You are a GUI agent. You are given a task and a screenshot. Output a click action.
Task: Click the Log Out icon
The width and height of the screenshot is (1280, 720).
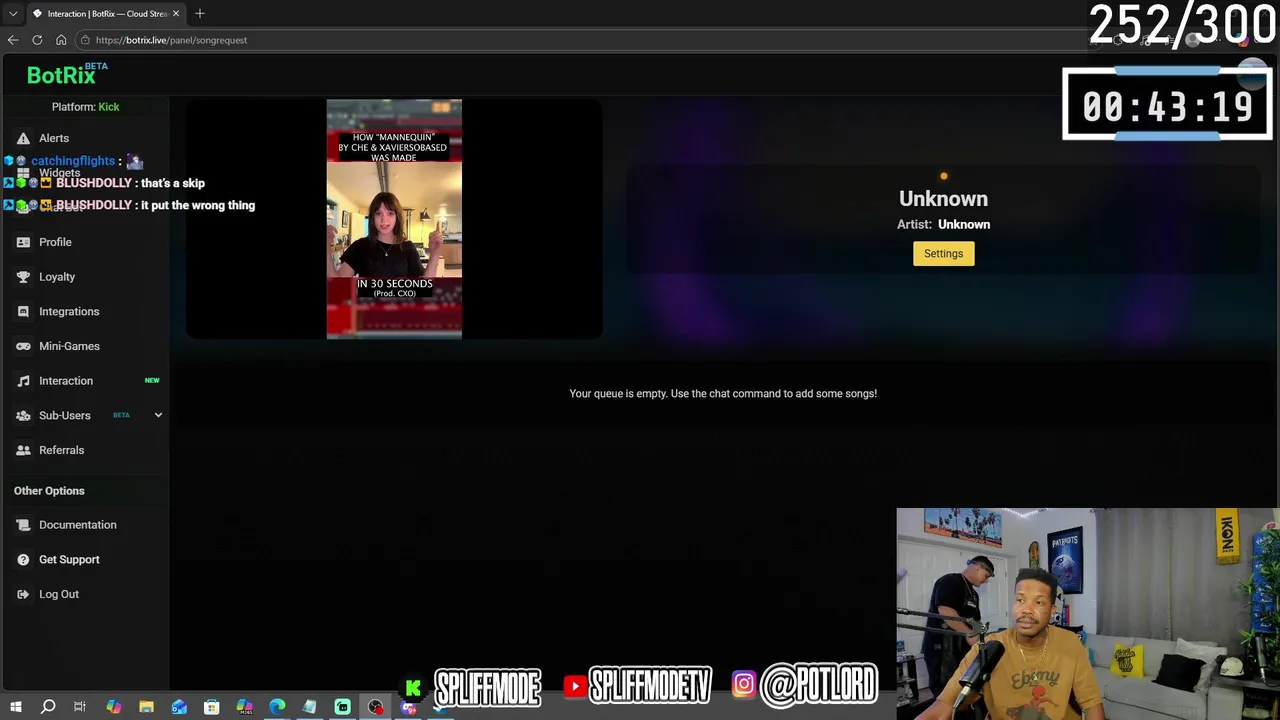coord(23,594)
